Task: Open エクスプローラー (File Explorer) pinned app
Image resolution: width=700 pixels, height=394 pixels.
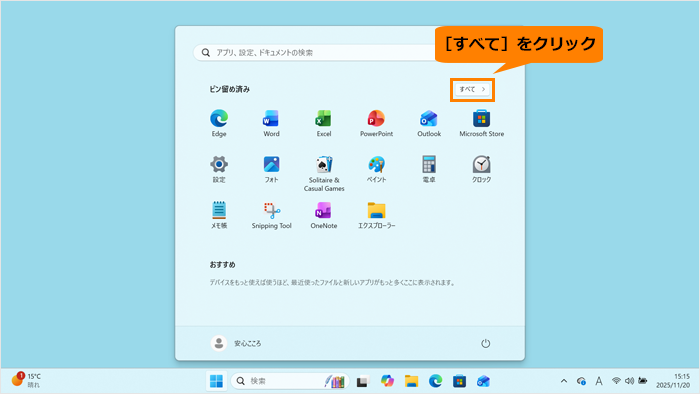Action: tap(376, 215)
